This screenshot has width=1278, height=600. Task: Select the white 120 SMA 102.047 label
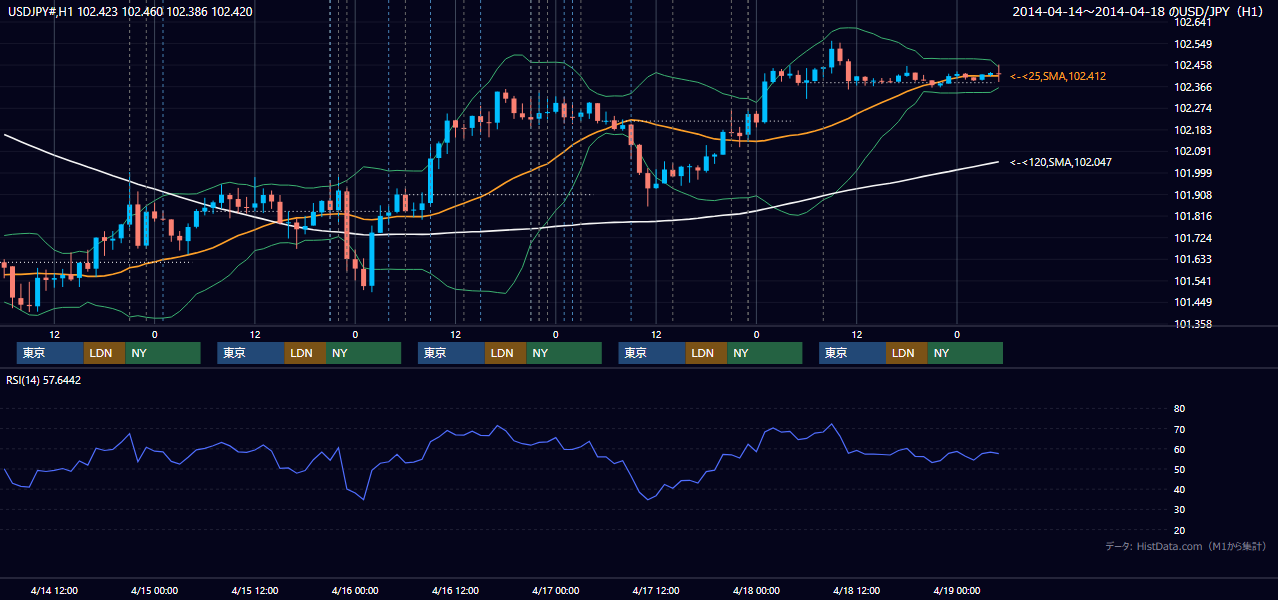(x=1060, y=162)
